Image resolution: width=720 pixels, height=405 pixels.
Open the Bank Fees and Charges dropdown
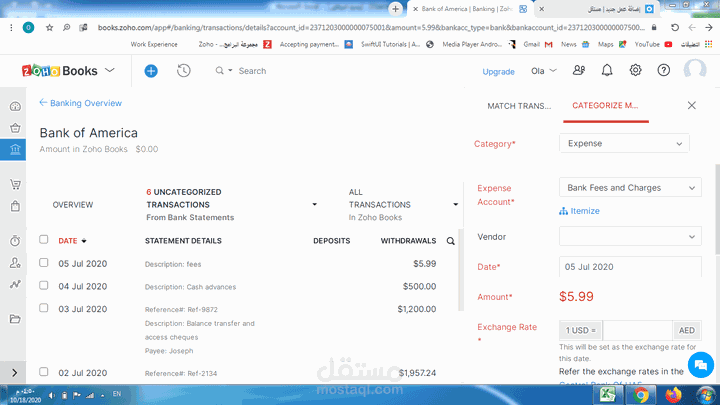(630, 187)
